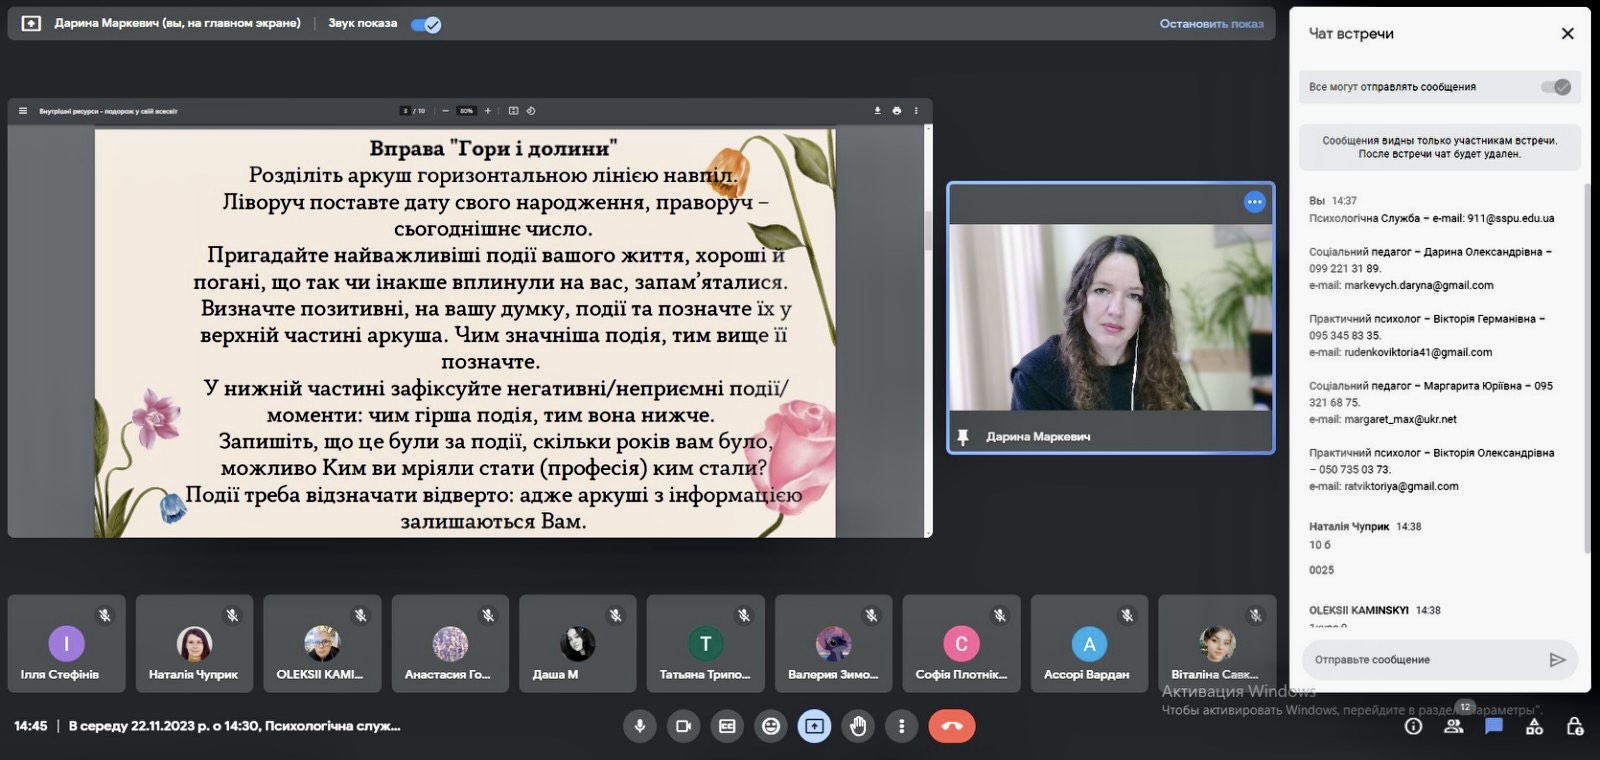Open meeting details info icon
1600x760 pixels.
(x=1413, y=726)
